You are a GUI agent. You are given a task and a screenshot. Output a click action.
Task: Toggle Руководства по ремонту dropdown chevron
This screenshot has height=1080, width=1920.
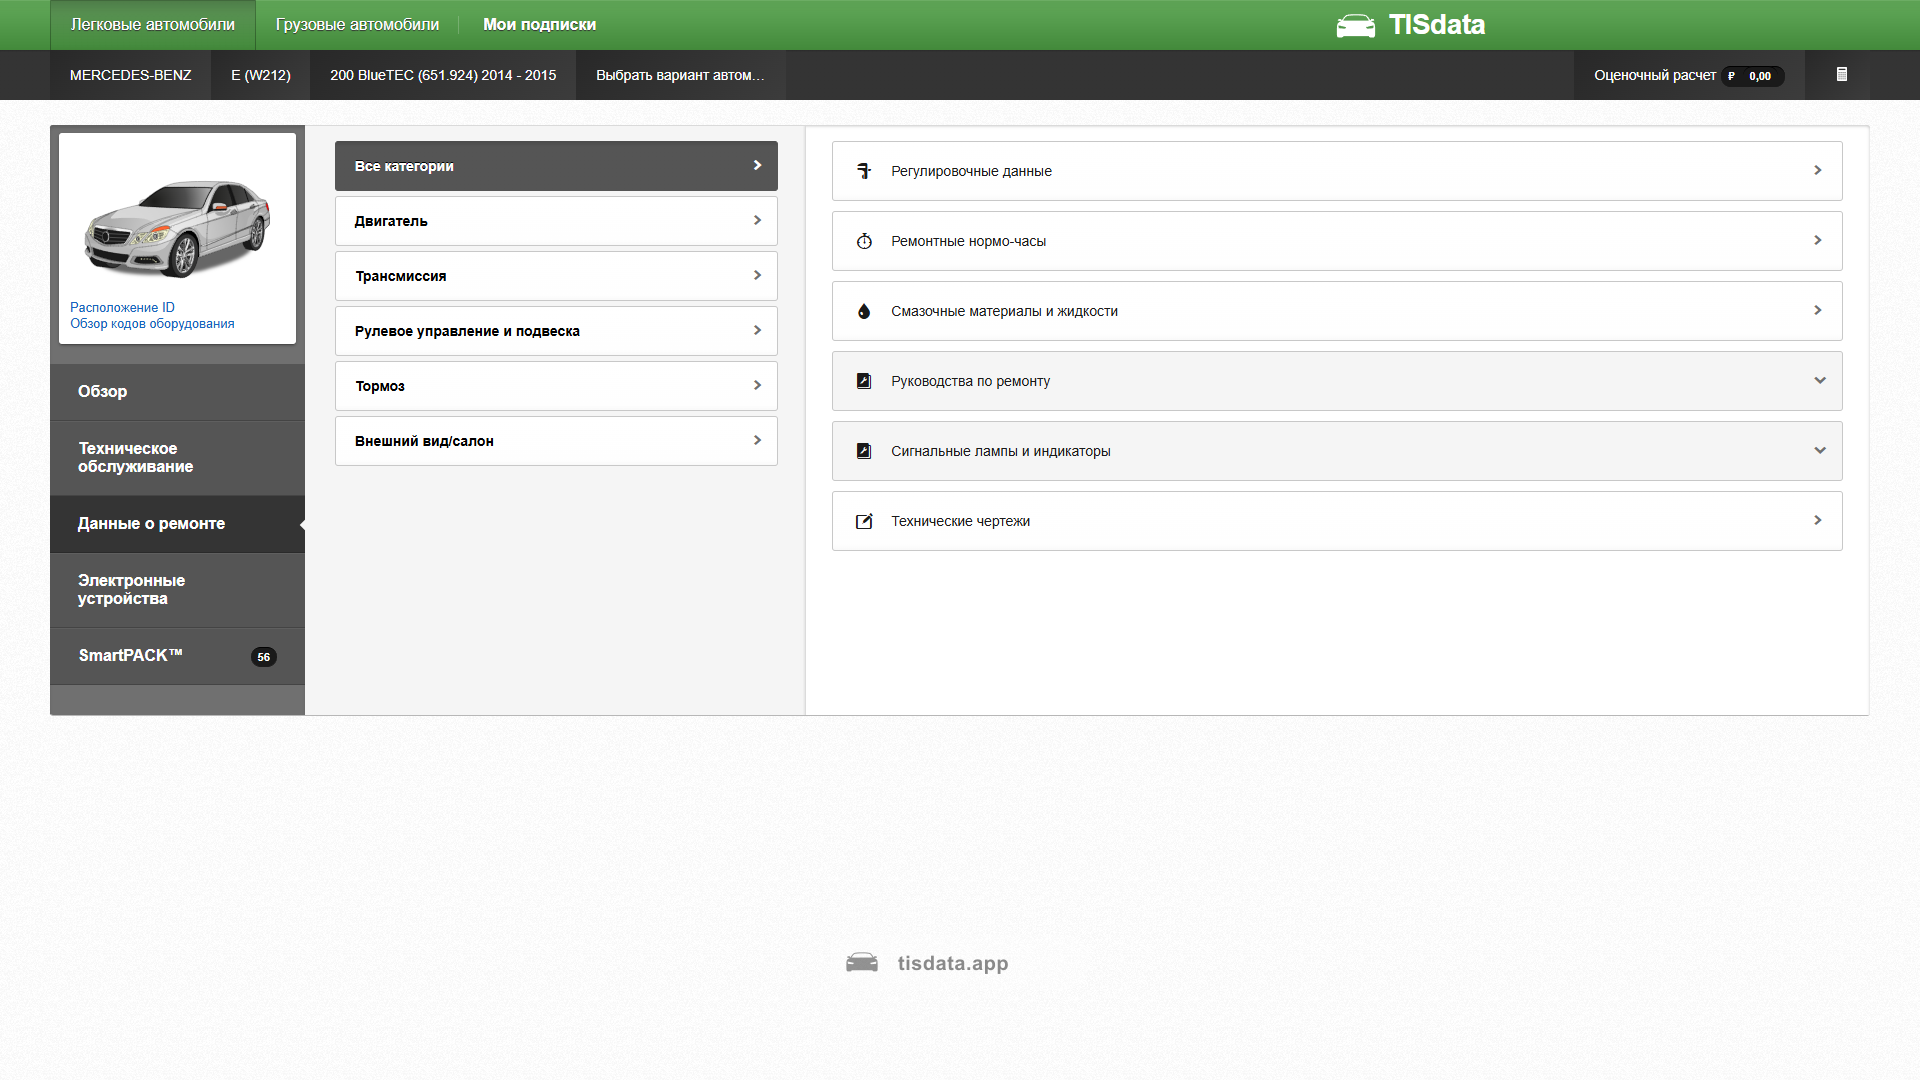1820,380
